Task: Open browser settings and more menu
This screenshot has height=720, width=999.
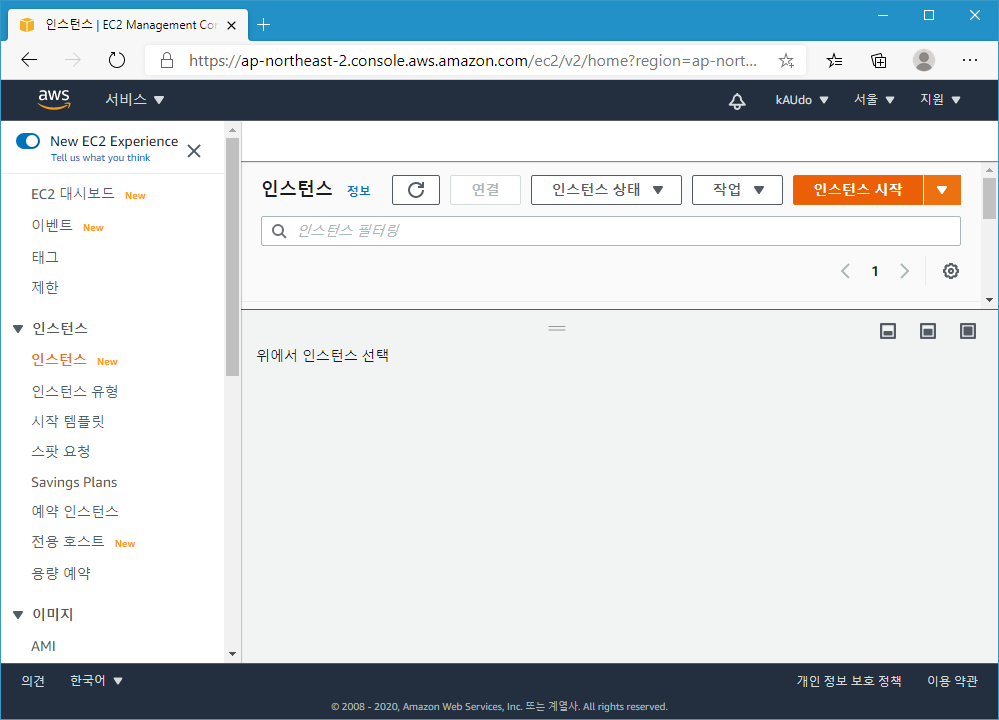Action: click(970, 61)
